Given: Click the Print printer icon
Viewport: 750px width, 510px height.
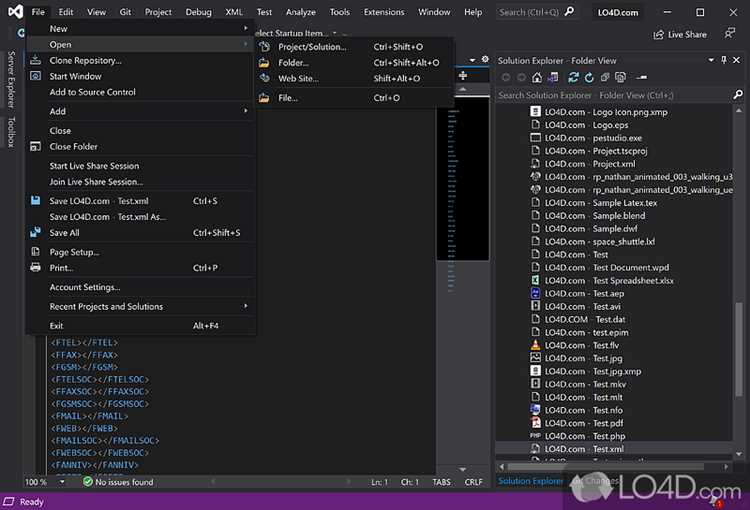Looking at the screenshot, I should click(35, 267).
